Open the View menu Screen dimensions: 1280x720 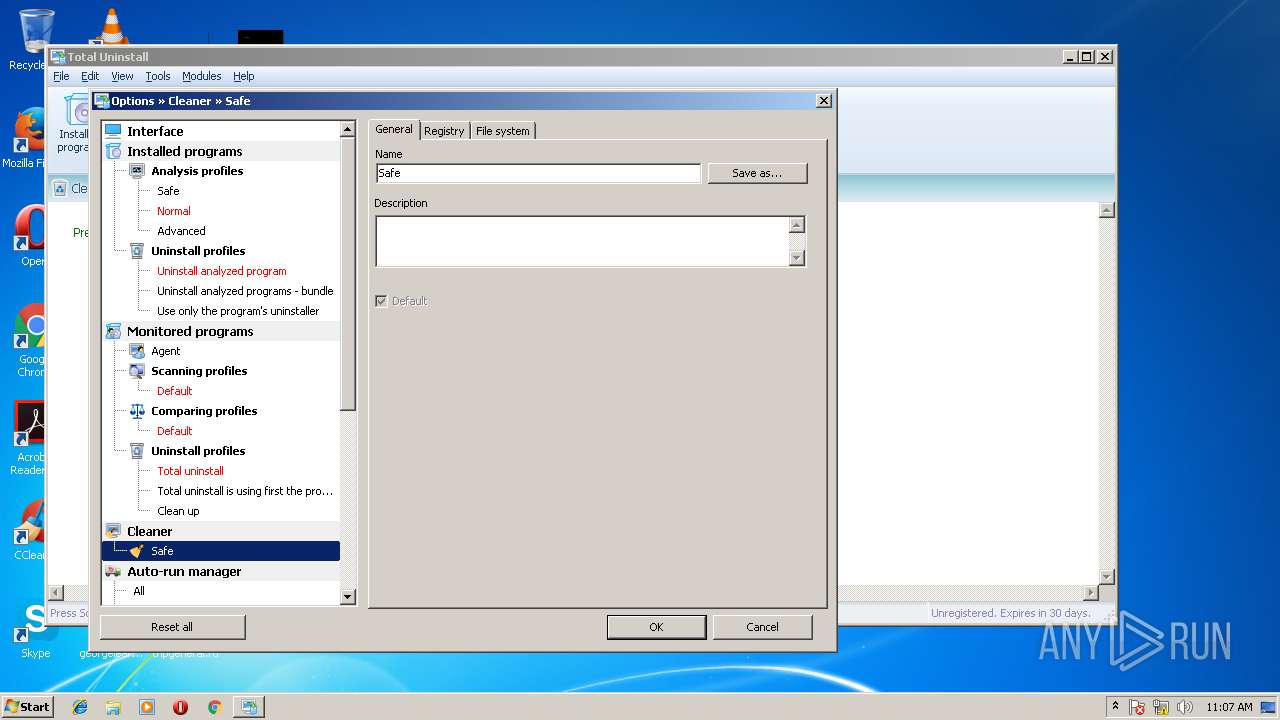pyautogui.click(x=122, y=76)
